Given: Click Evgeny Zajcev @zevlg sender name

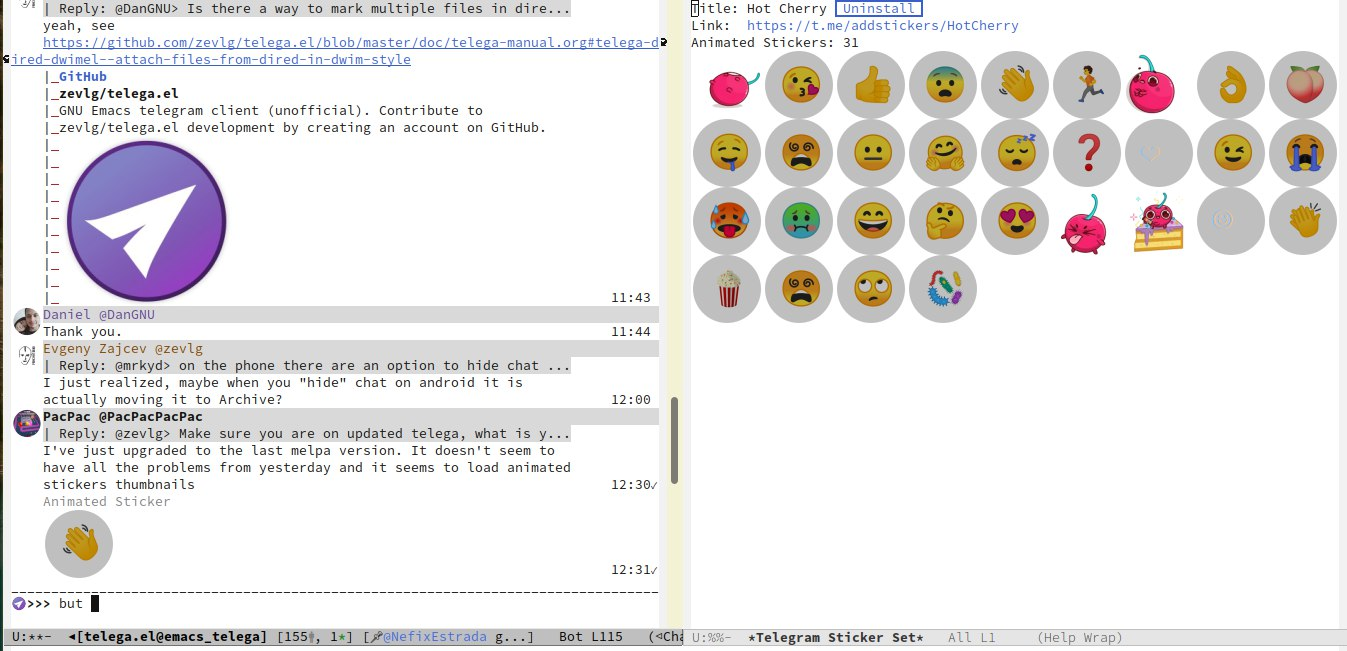Looking at the screenshot, I should click(123, 349).
